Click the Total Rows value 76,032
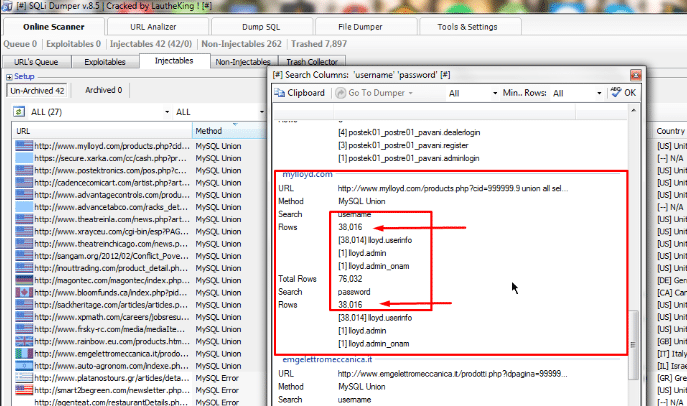 pos(350,279)
